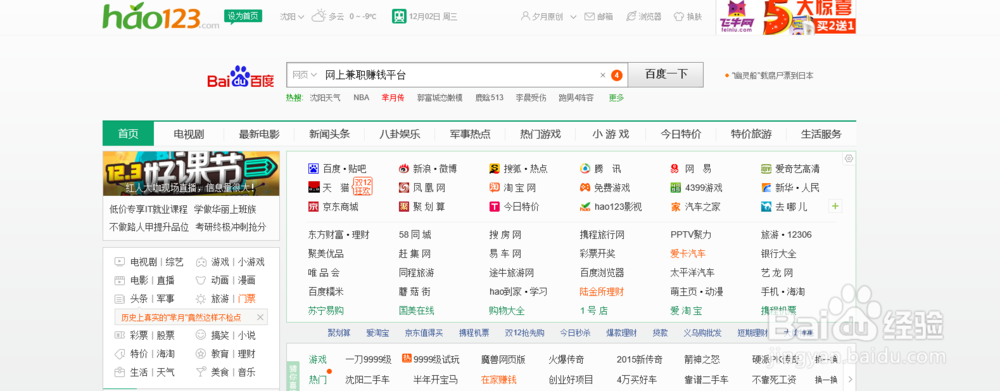This screenshot has height=391, width=1000.
Task: Open 搜狐·热点 icon link
Action: click(x=494, y=169)
